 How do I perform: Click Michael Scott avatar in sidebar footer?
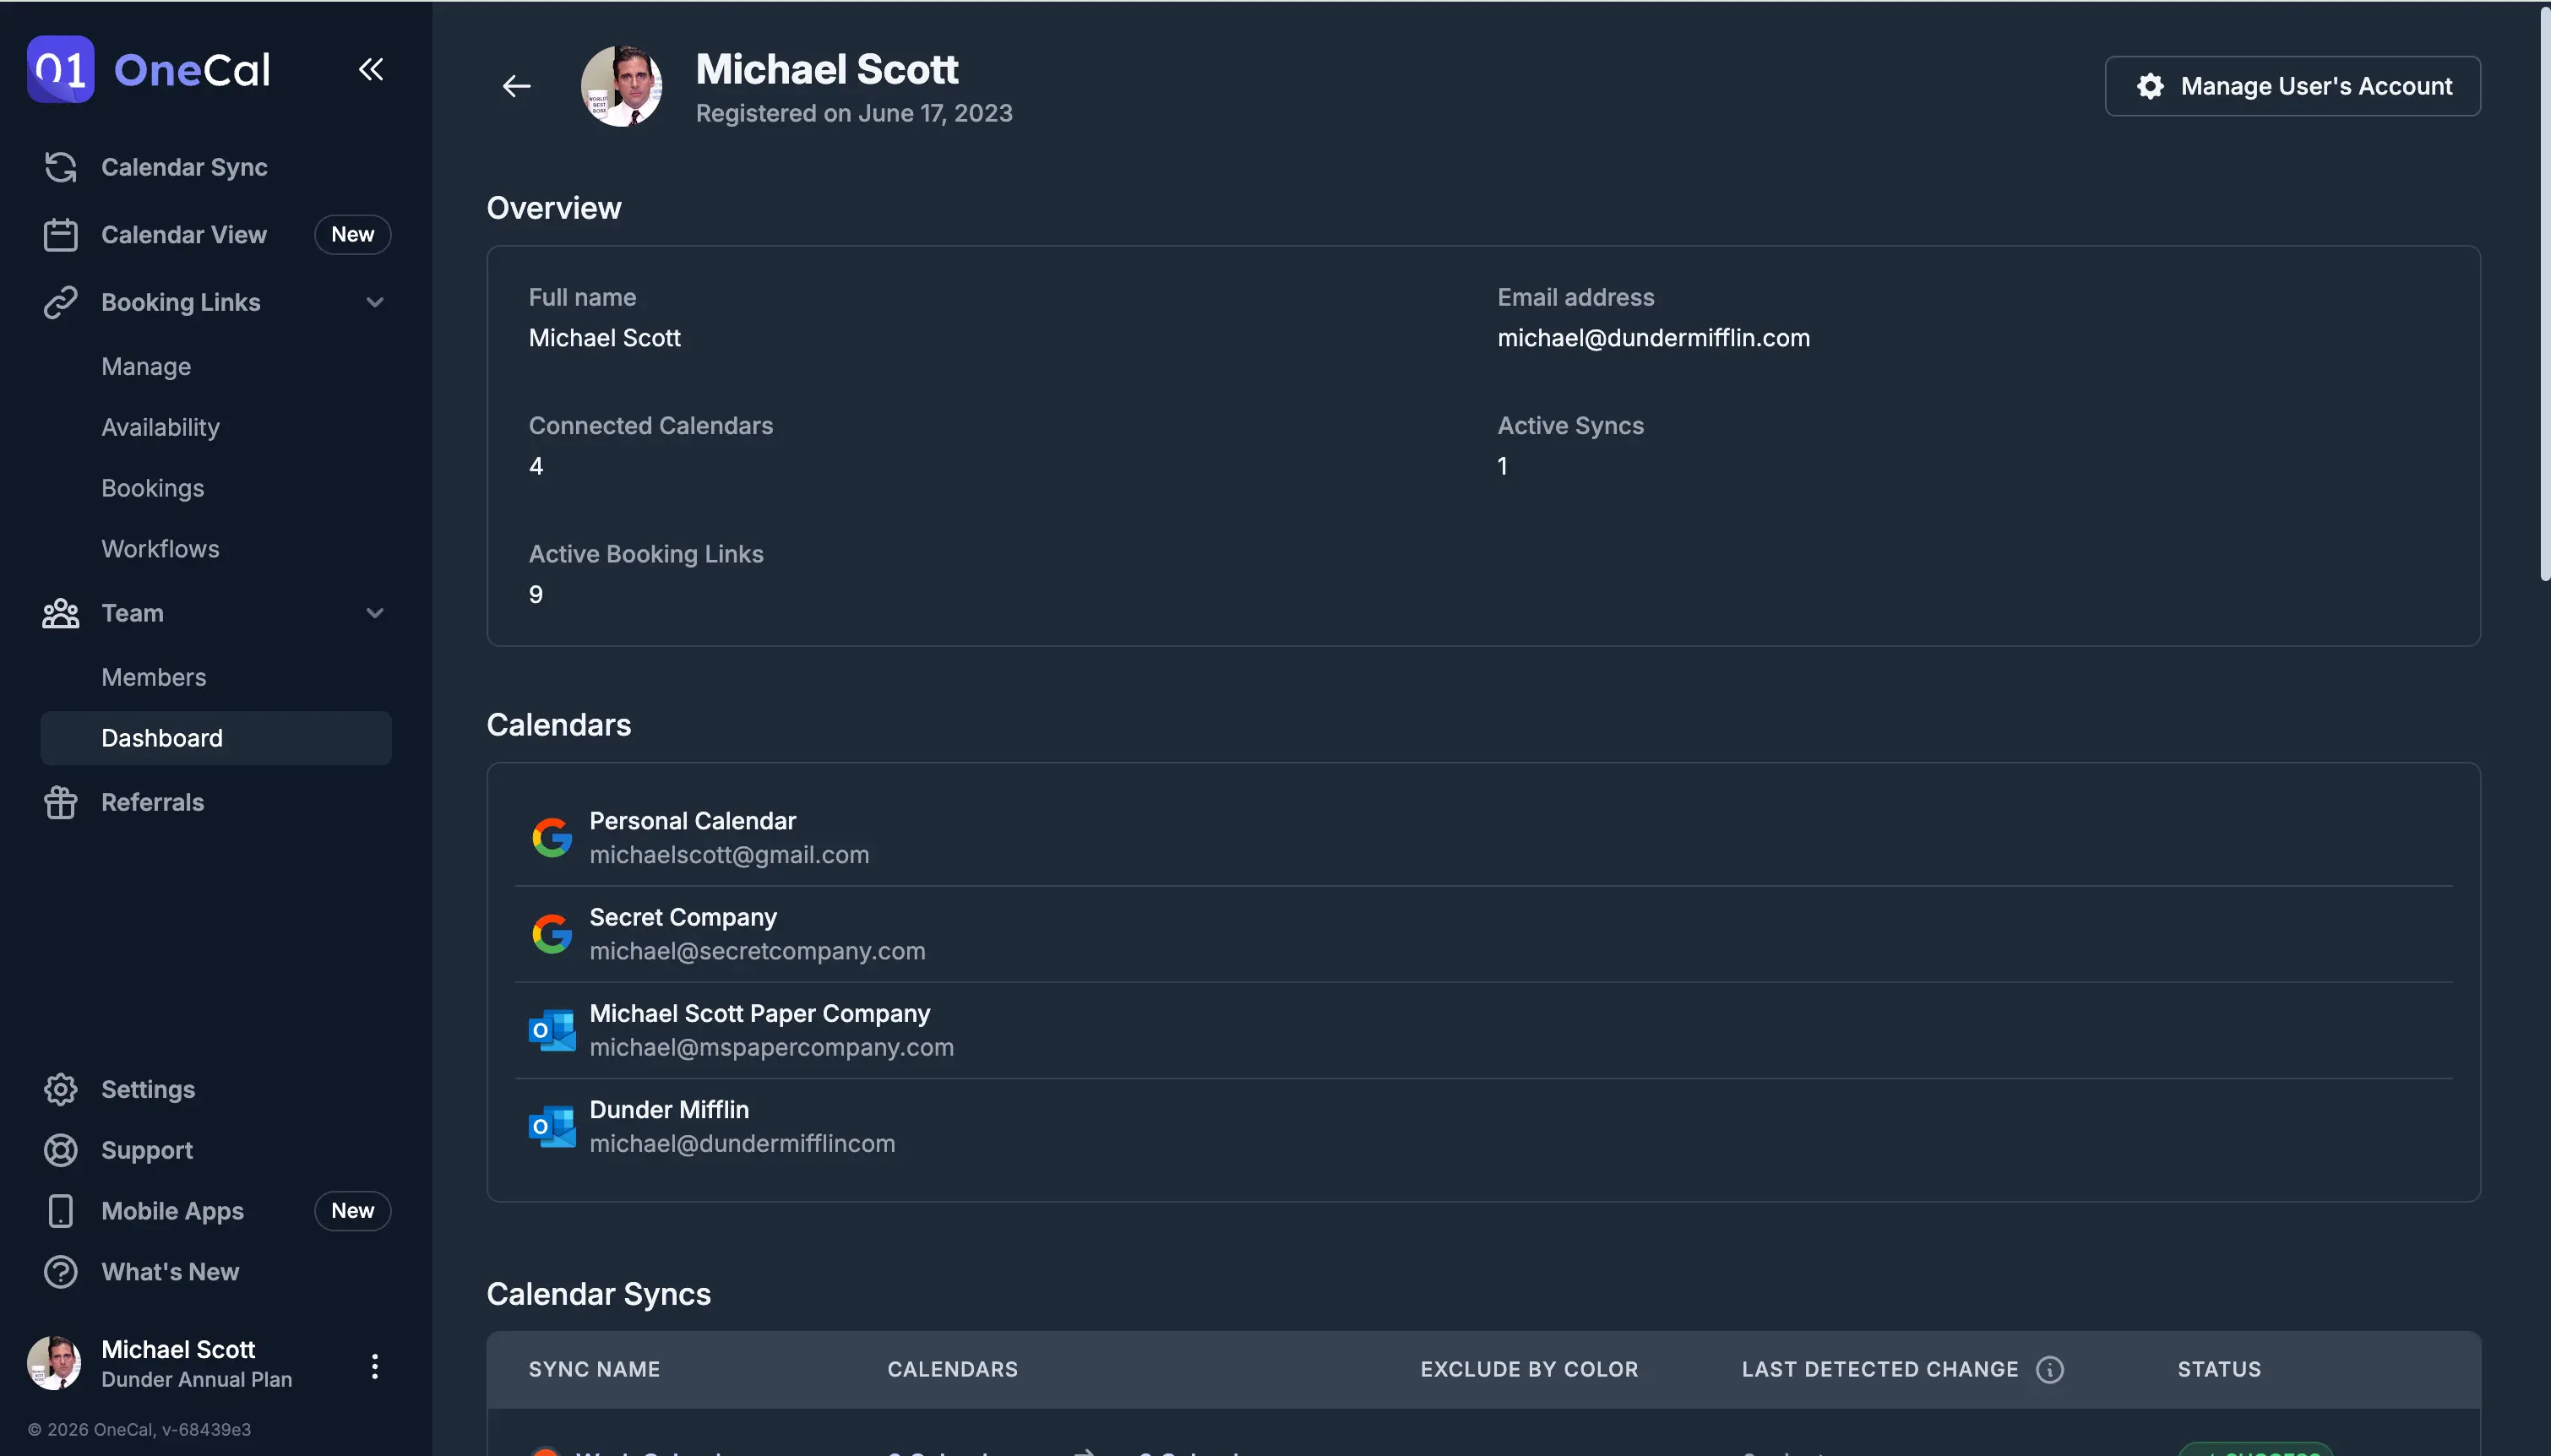(x=54, y=1363)
